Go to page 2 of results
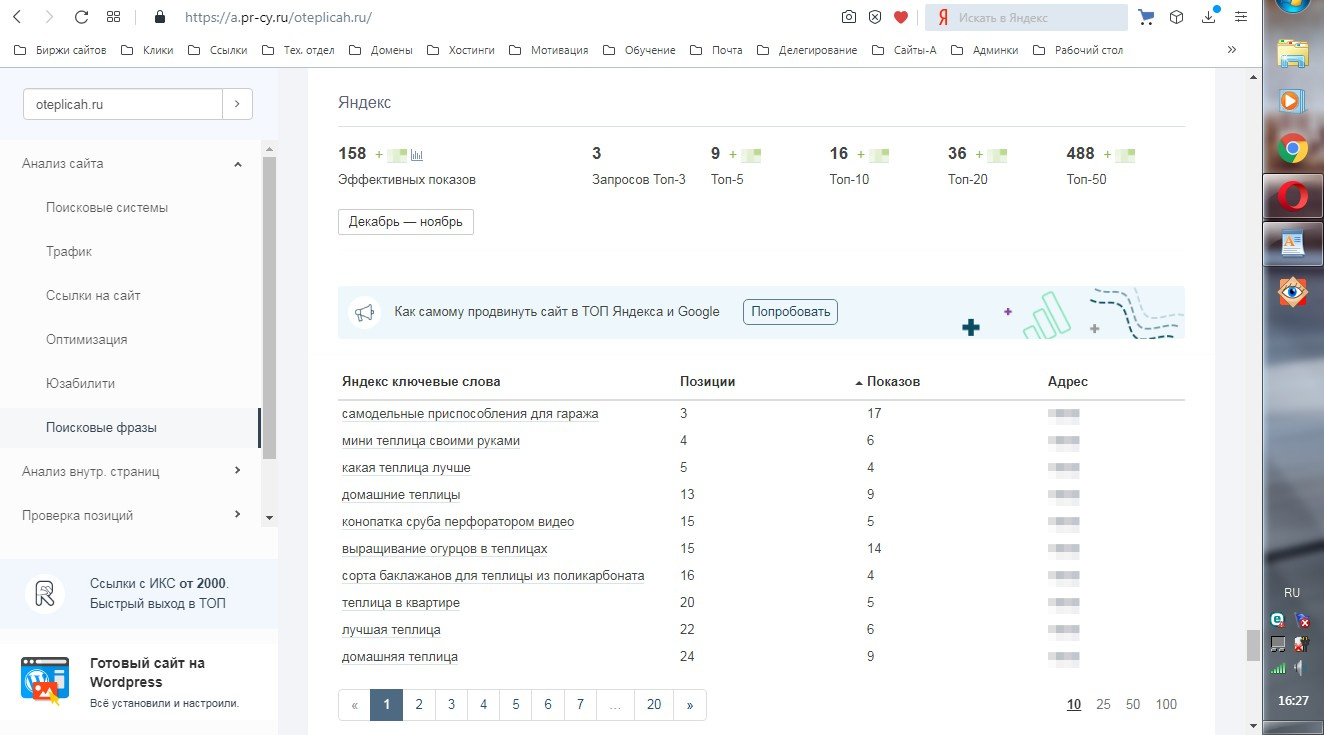This screenshot has height=735, width=1324. tap(419, 705)
